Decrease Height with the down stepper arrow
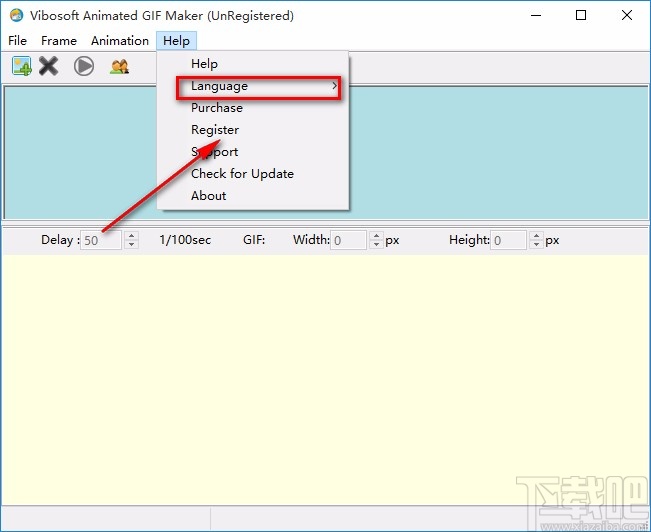Screen dimensions: 651x532 (x=536, y=245)
